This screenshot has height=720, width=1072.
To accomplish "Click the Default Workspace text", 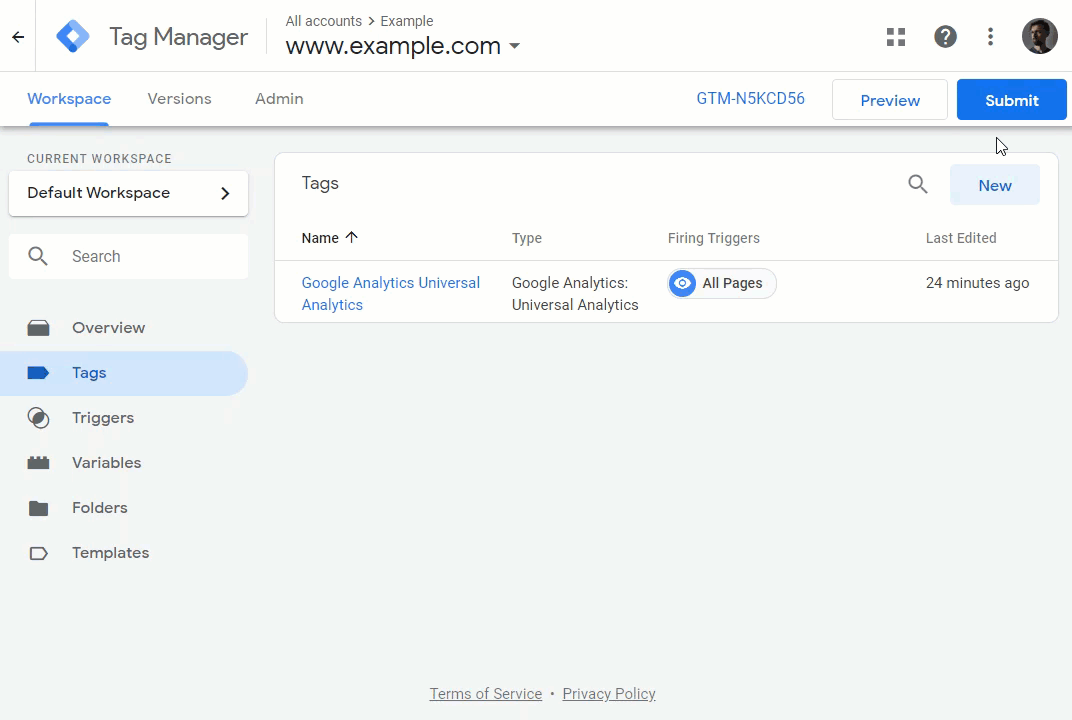I will pos(98,193).
